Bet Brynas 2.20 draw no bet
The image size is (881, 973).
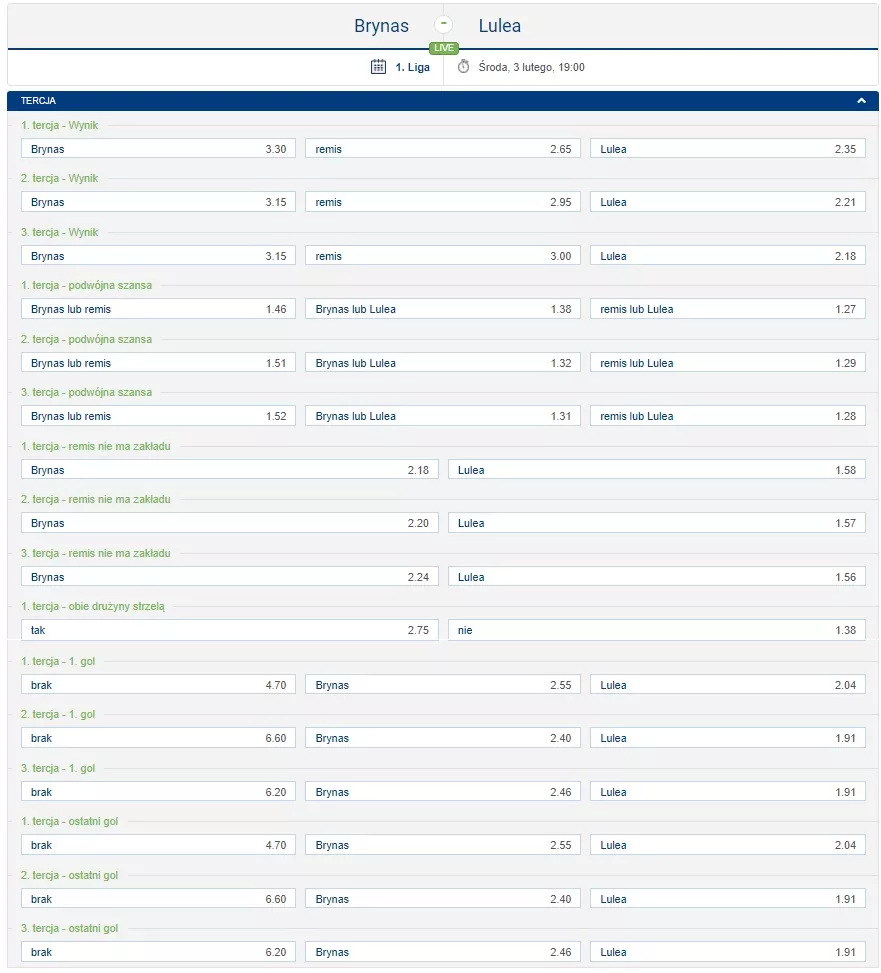tap(230, 523)
